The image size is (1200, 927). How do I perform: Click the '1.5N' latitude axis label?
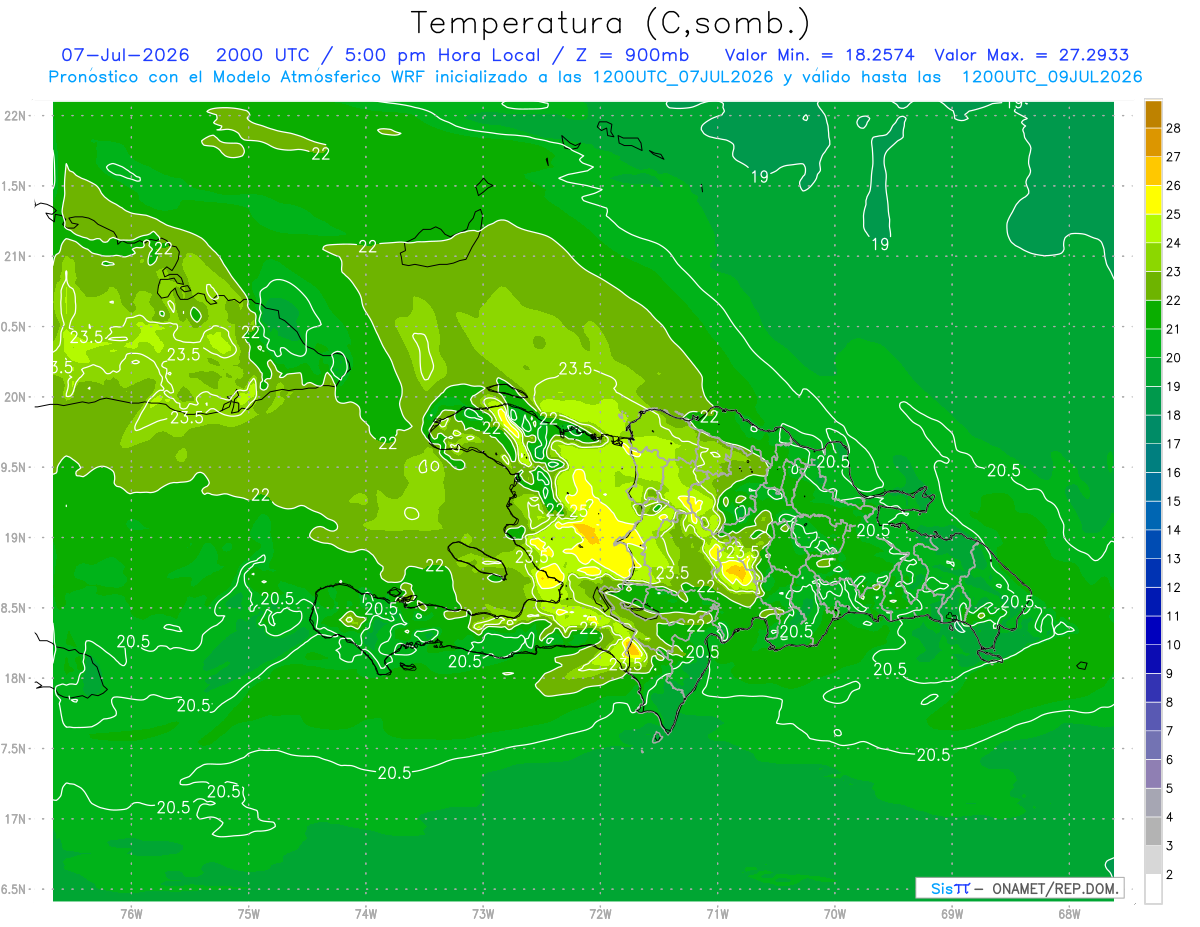14,186
